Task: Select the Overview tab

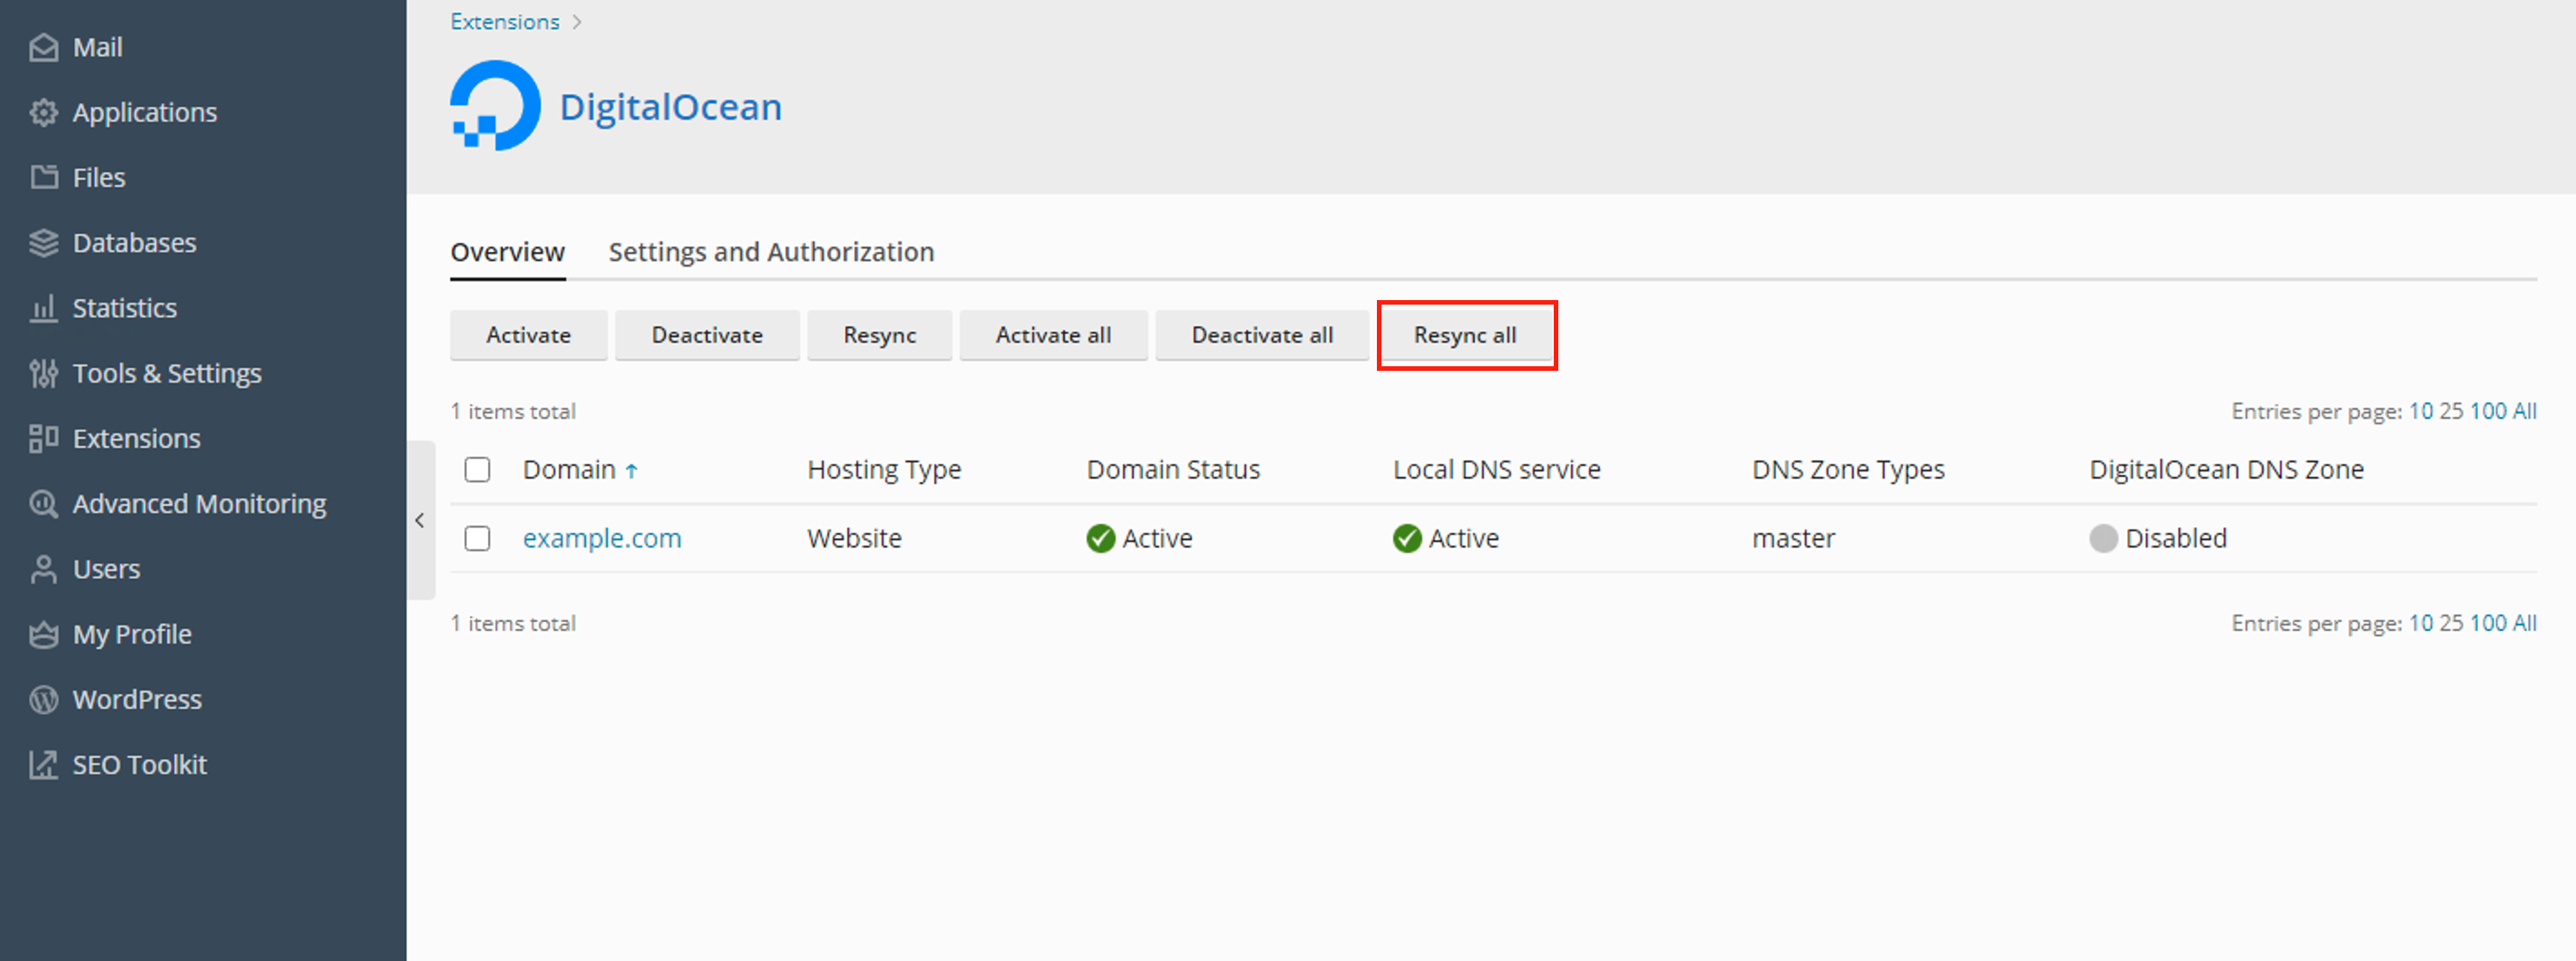Action: pyautogui.click(x=507, y=252)
